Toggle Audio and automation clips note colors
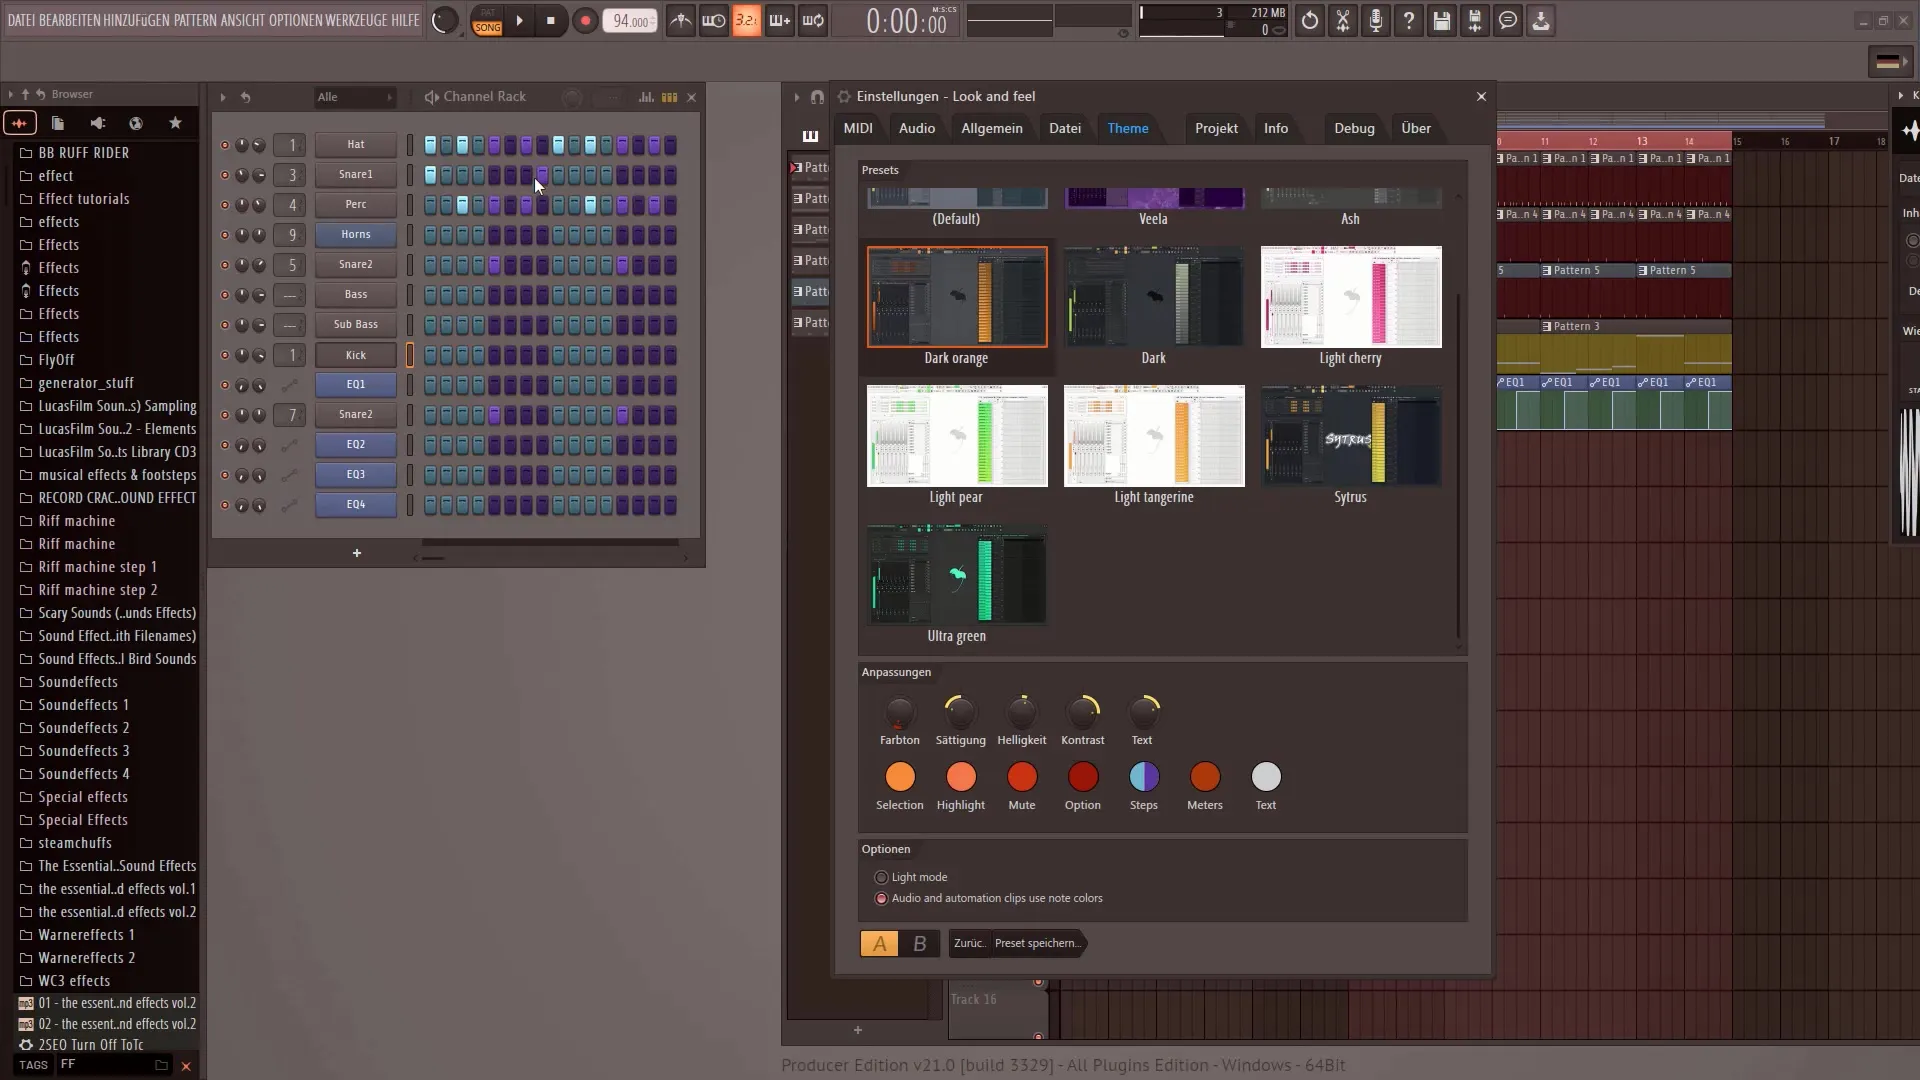1920x1080 pixels. coord(881,898)
